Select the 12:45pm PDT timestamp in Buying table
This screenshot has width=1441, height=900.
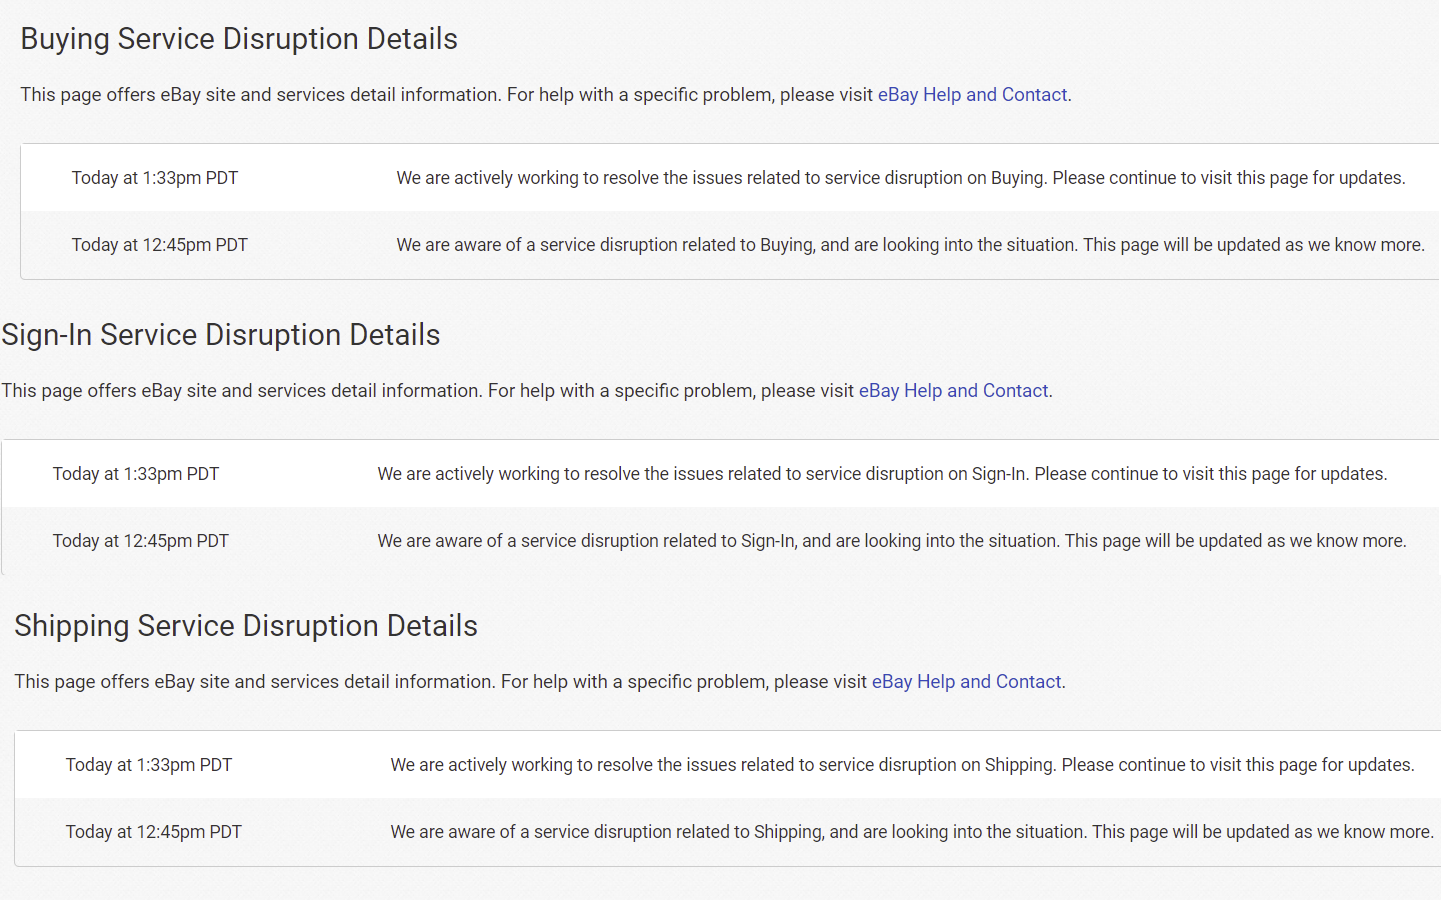tap(160, 245)
